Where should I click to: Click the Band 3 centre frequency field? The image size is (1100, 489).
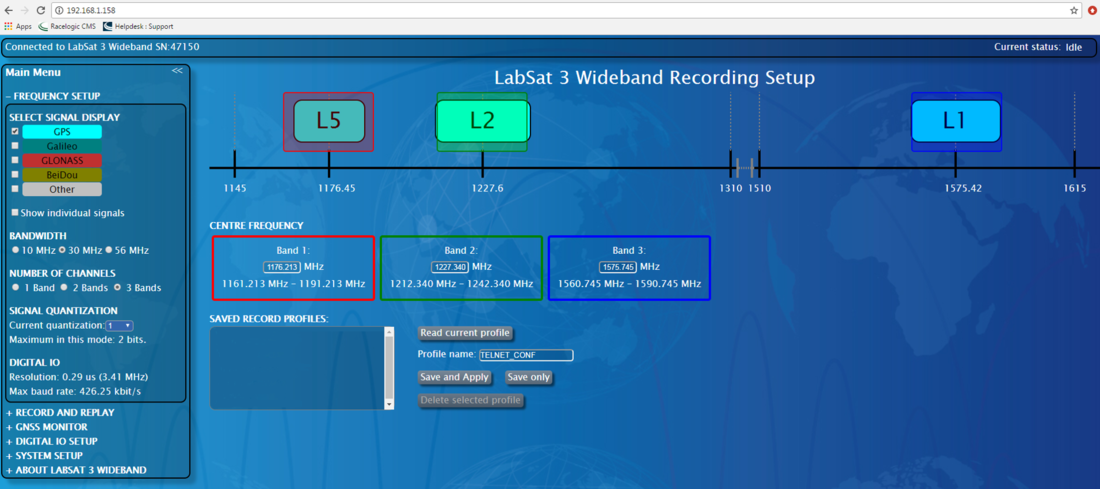pyautogui.click(x=618, y=267)
